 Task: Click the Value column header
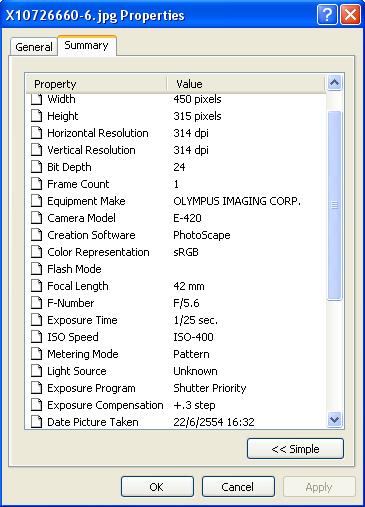click(245, 84)
